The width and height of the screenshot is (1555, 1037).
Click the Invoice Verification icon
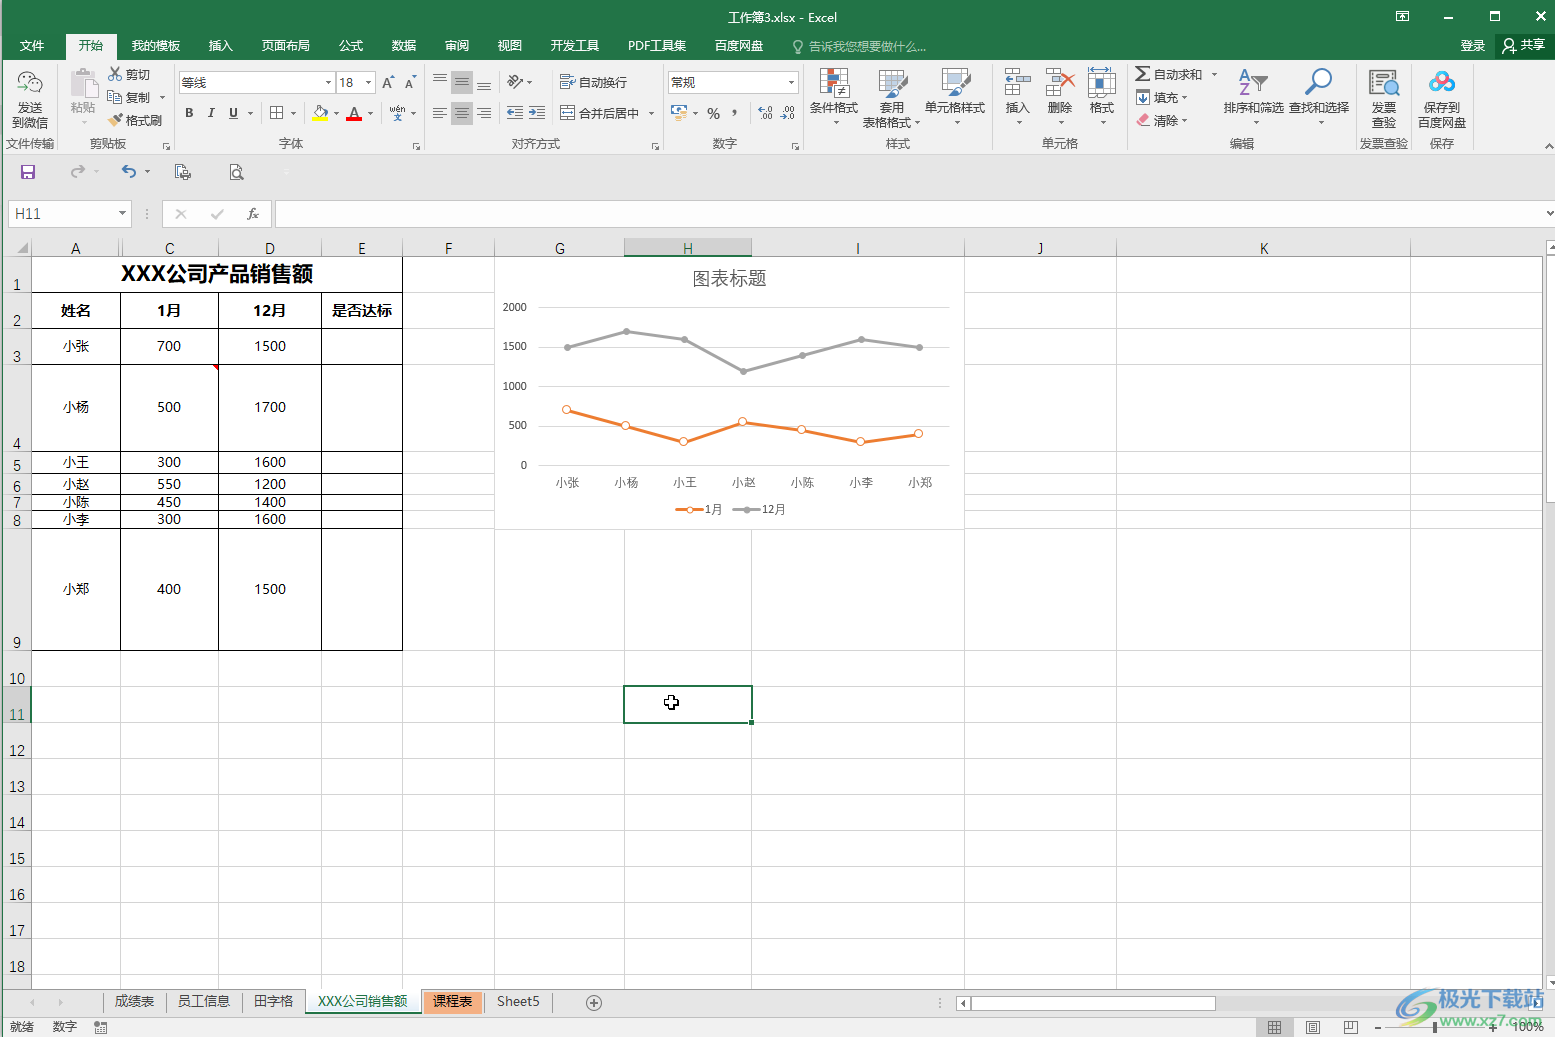pyautogui.click(x=1383, y=84)
